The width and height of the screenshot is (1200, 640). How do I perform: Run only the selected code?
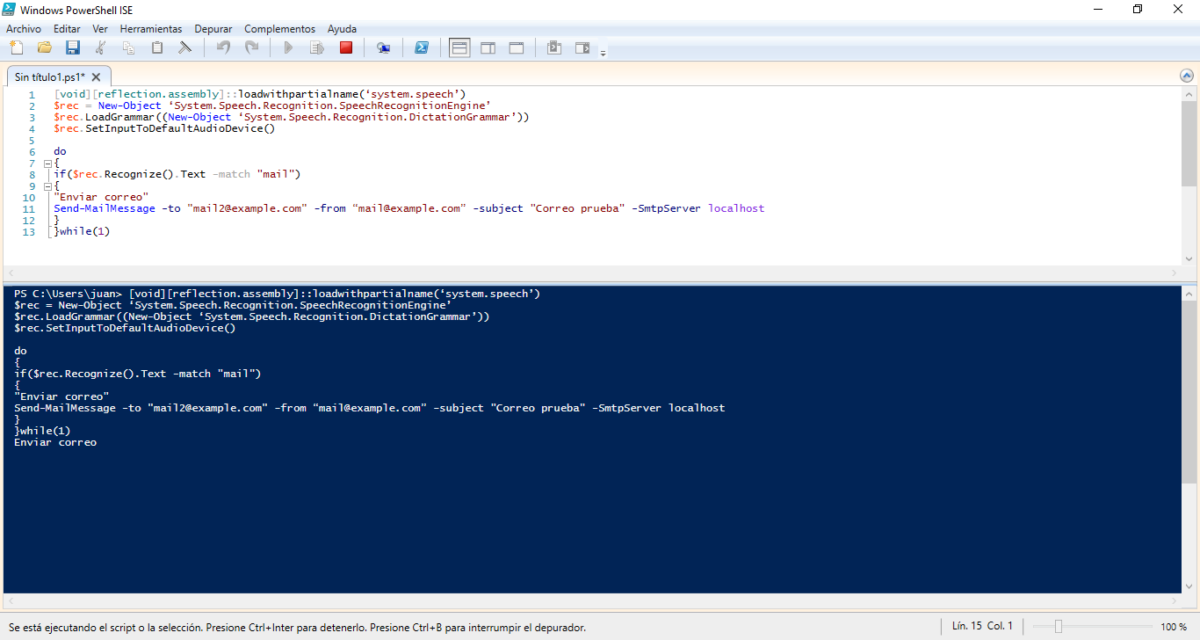click(316, 47)
